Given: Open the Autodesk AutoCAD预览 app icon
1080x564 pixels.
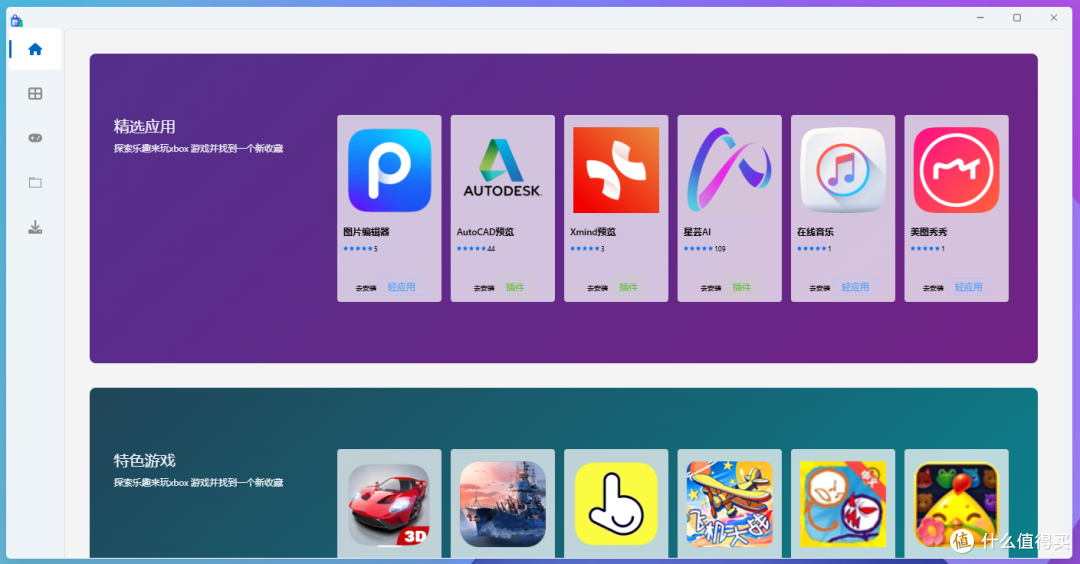Looking at the screenshot, I should pyautogui.click(x=502, y=170).
